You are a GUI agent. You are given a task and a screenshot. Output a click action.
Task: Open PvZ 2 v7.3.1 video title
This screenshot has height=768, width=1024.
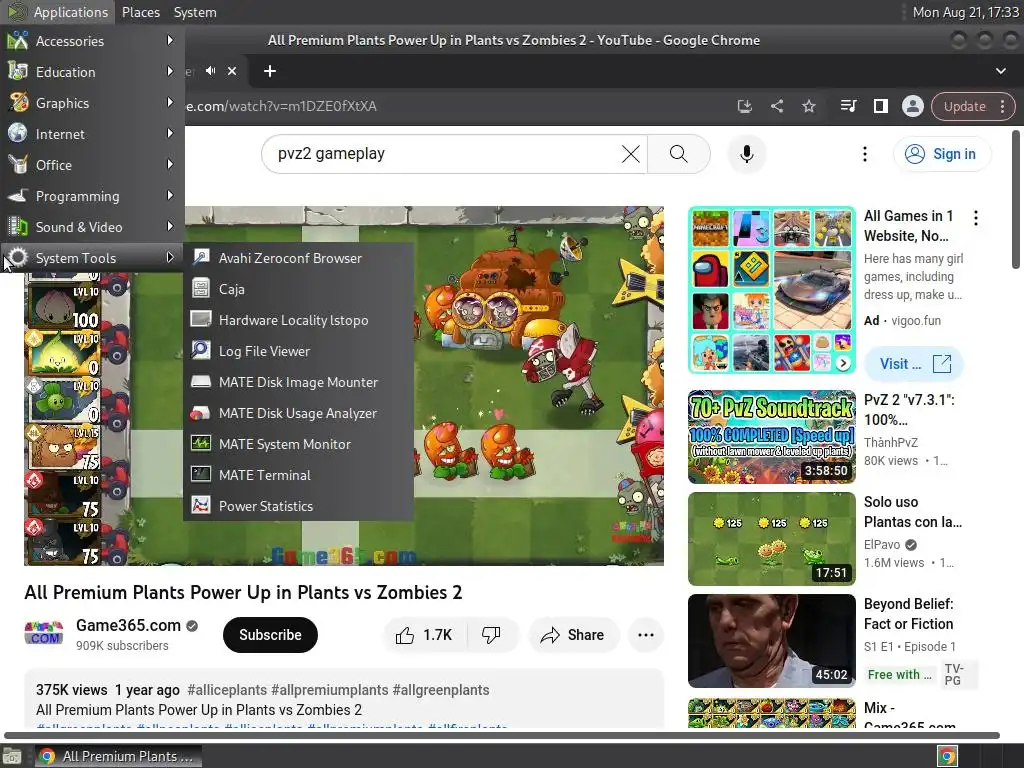click(909, 409)
